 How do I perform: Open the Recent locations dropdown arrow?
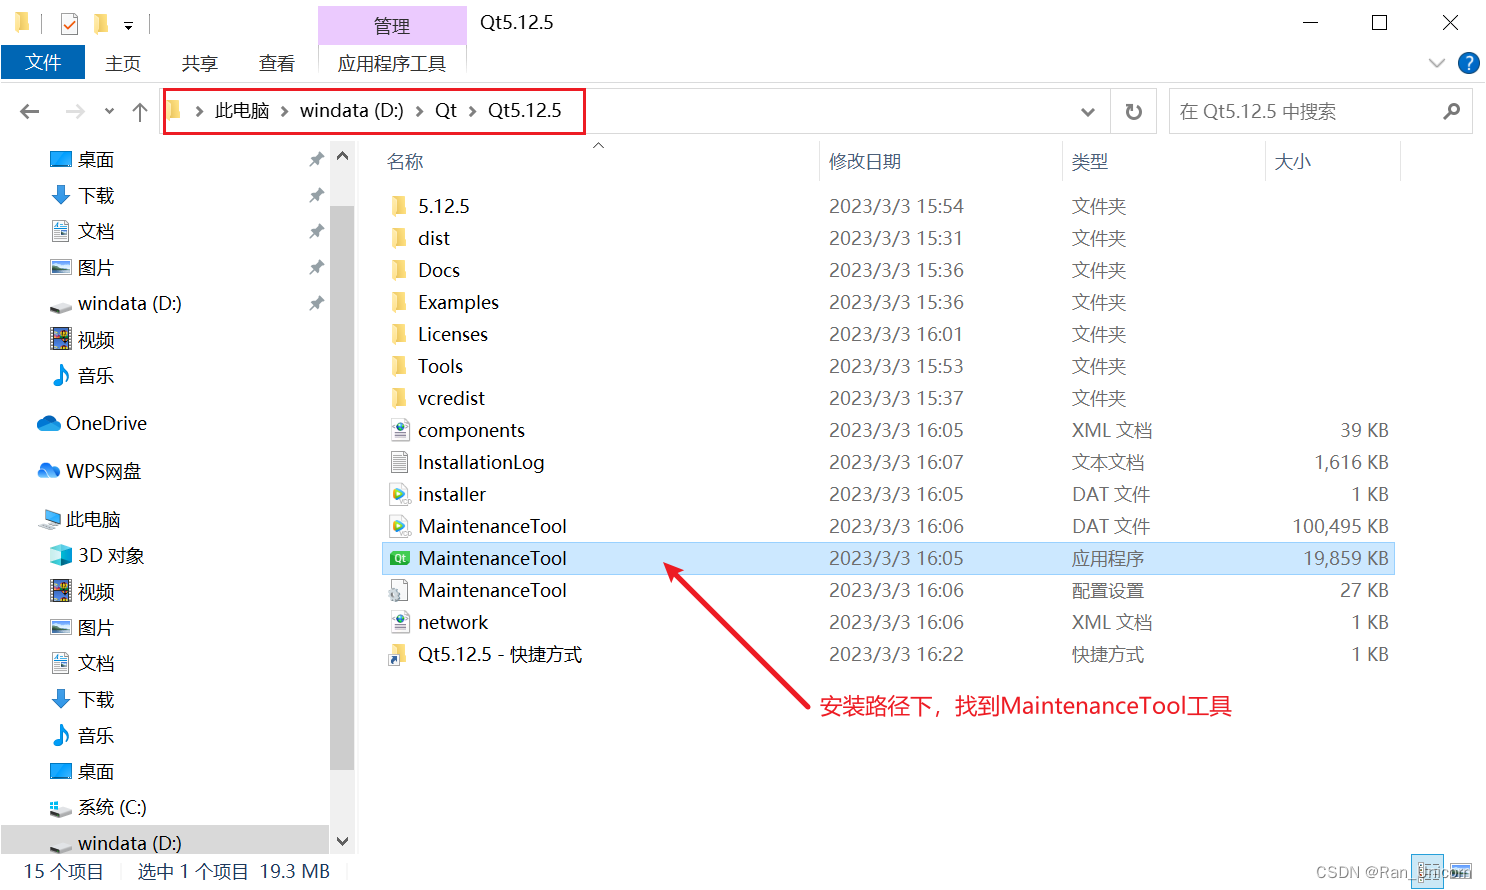point(109,112)
